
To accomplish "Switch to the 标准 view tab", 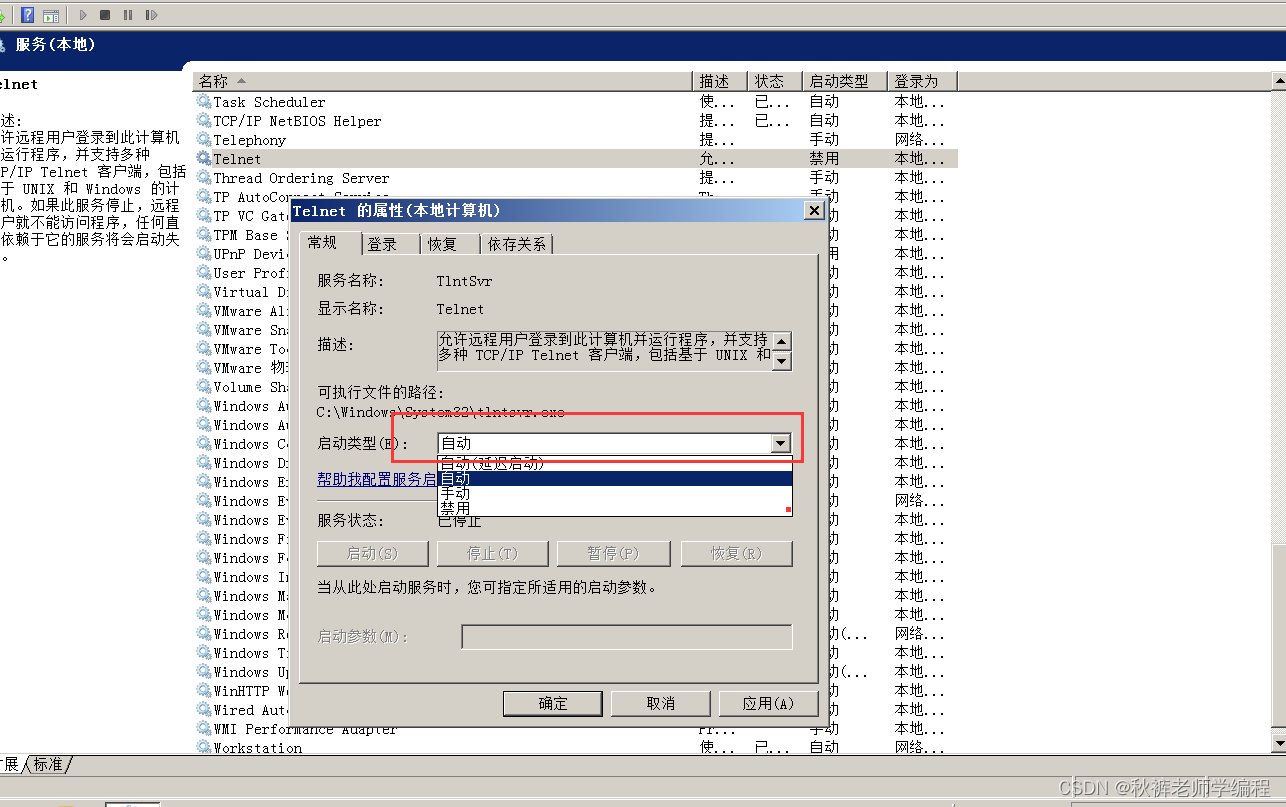I will pyautogui.click(x=48, y=764).
